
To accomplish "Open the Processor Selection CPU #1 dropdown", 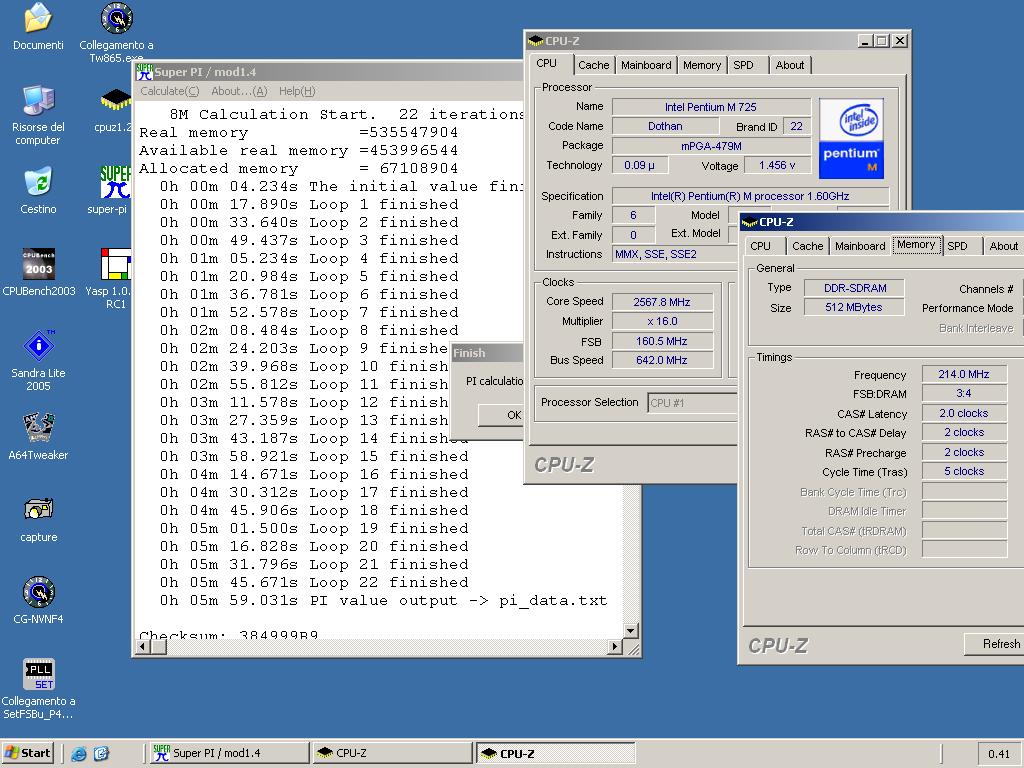I will pos(692,403).
